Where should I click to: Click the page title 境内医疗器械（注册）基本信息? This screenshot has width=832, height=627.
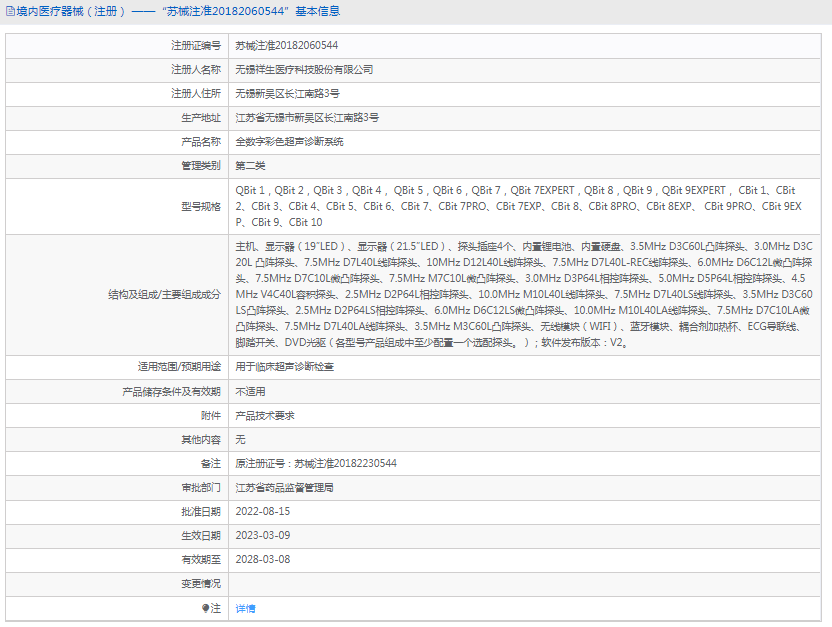coord(178,11)
